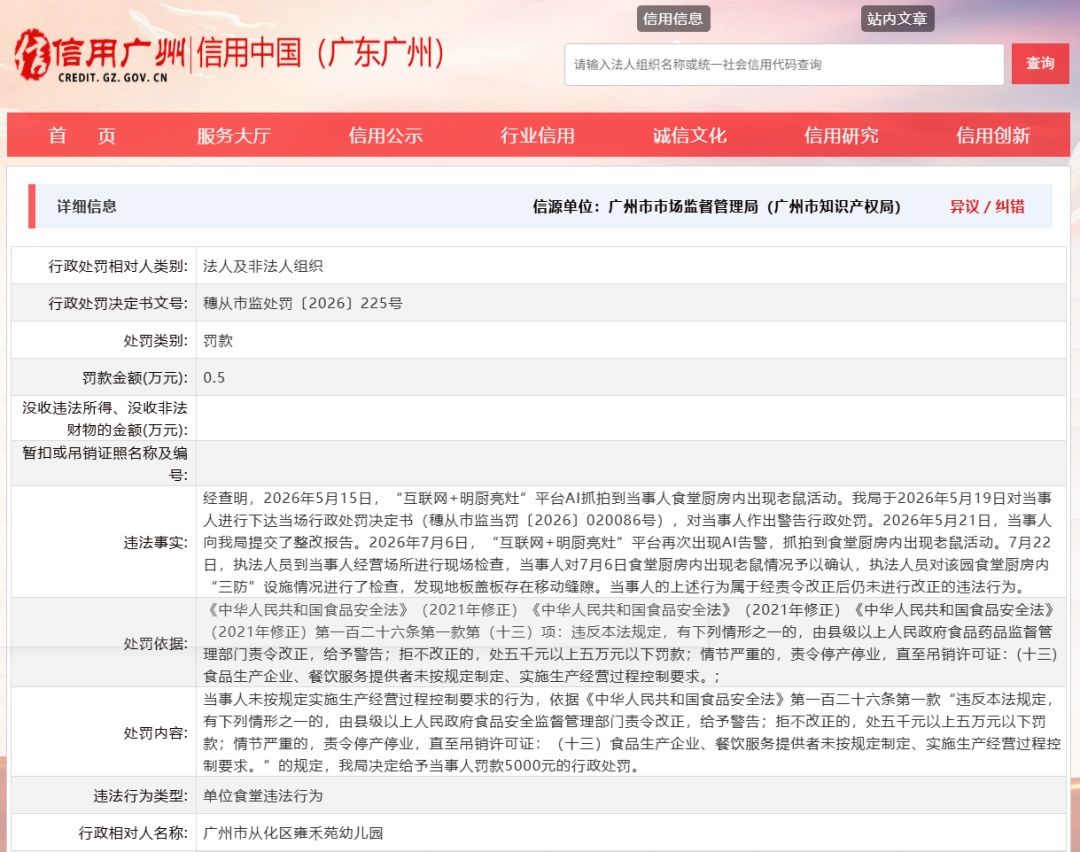The width and height of the screenshot is (1080, 852).
Task: Click the 处罚依据 label
Action: click(x=156, y=643)
